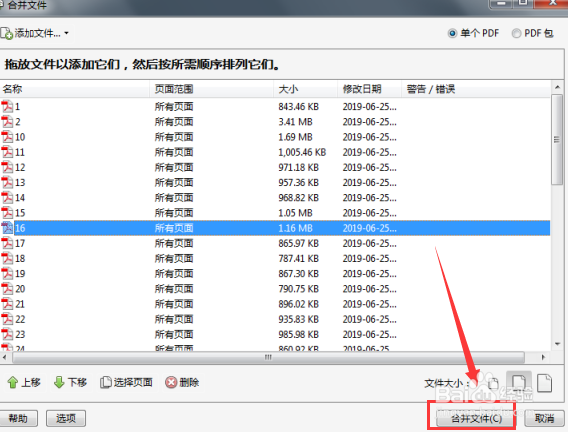Click the PDF icon of file 11

(7, 152)
